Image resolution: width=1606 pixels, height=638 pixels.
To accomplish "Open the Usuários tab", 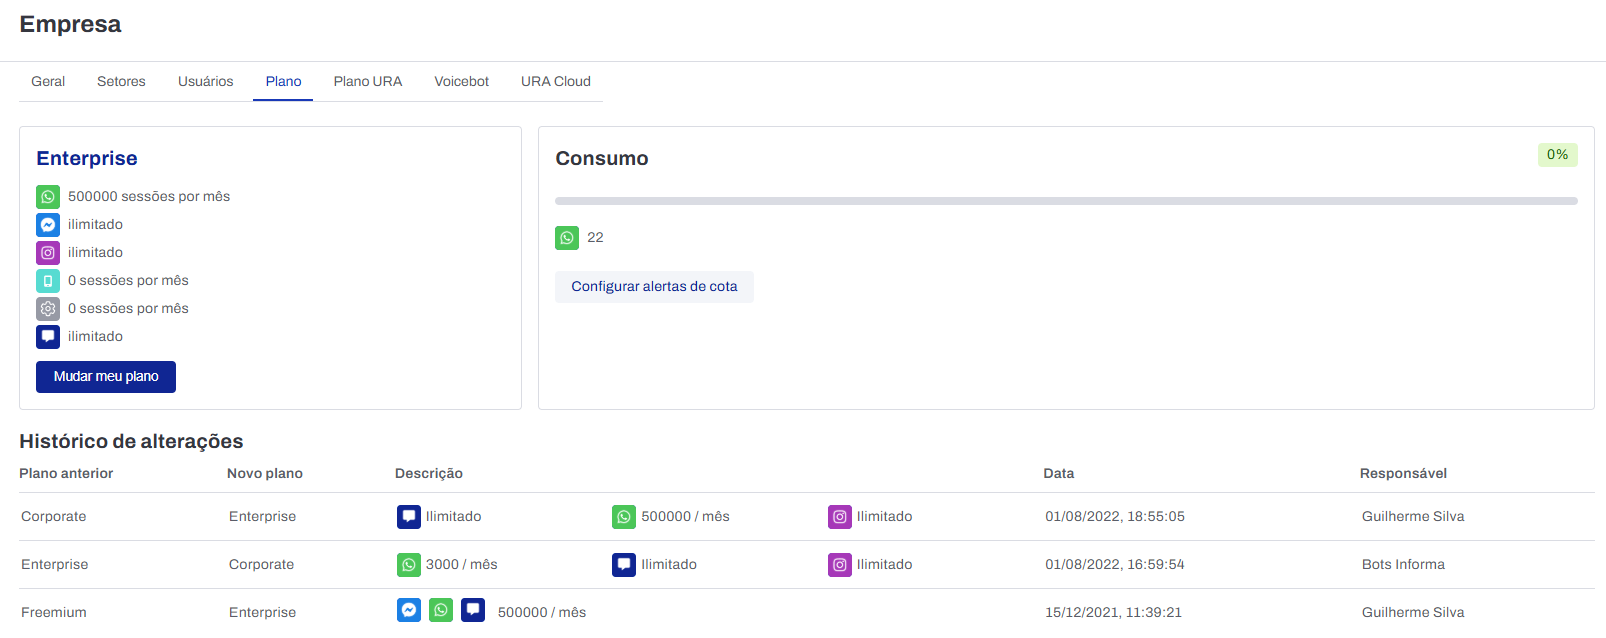I will pos(205,82).
